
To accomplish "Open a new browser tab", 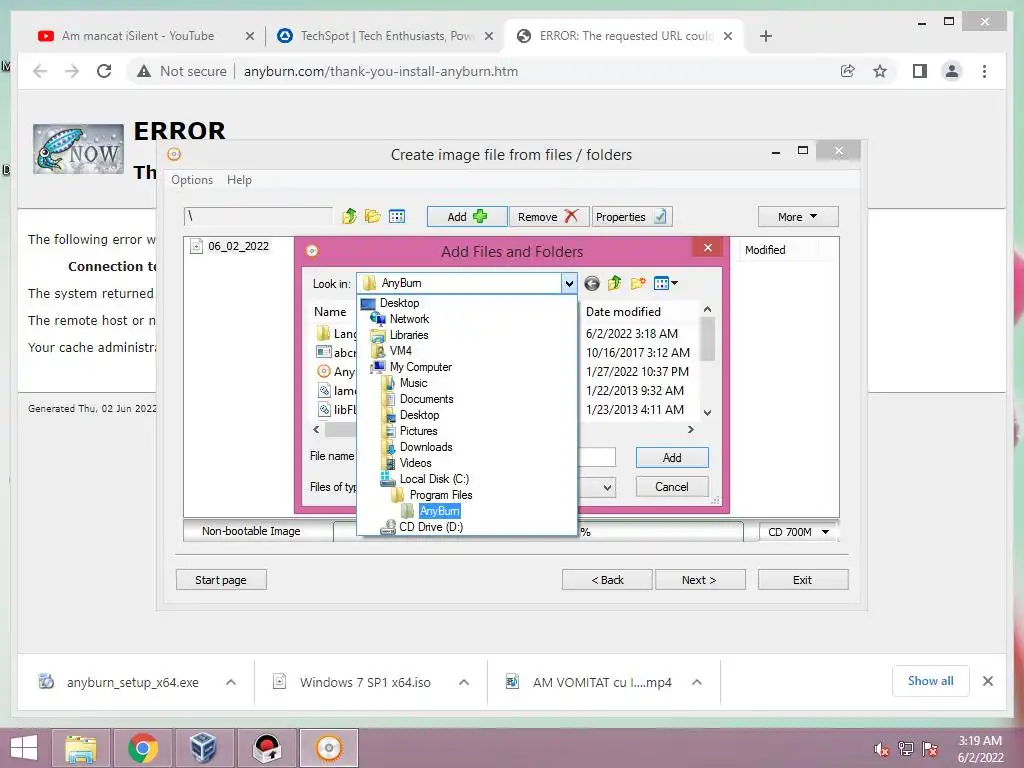I will click(x=766, y=36).
